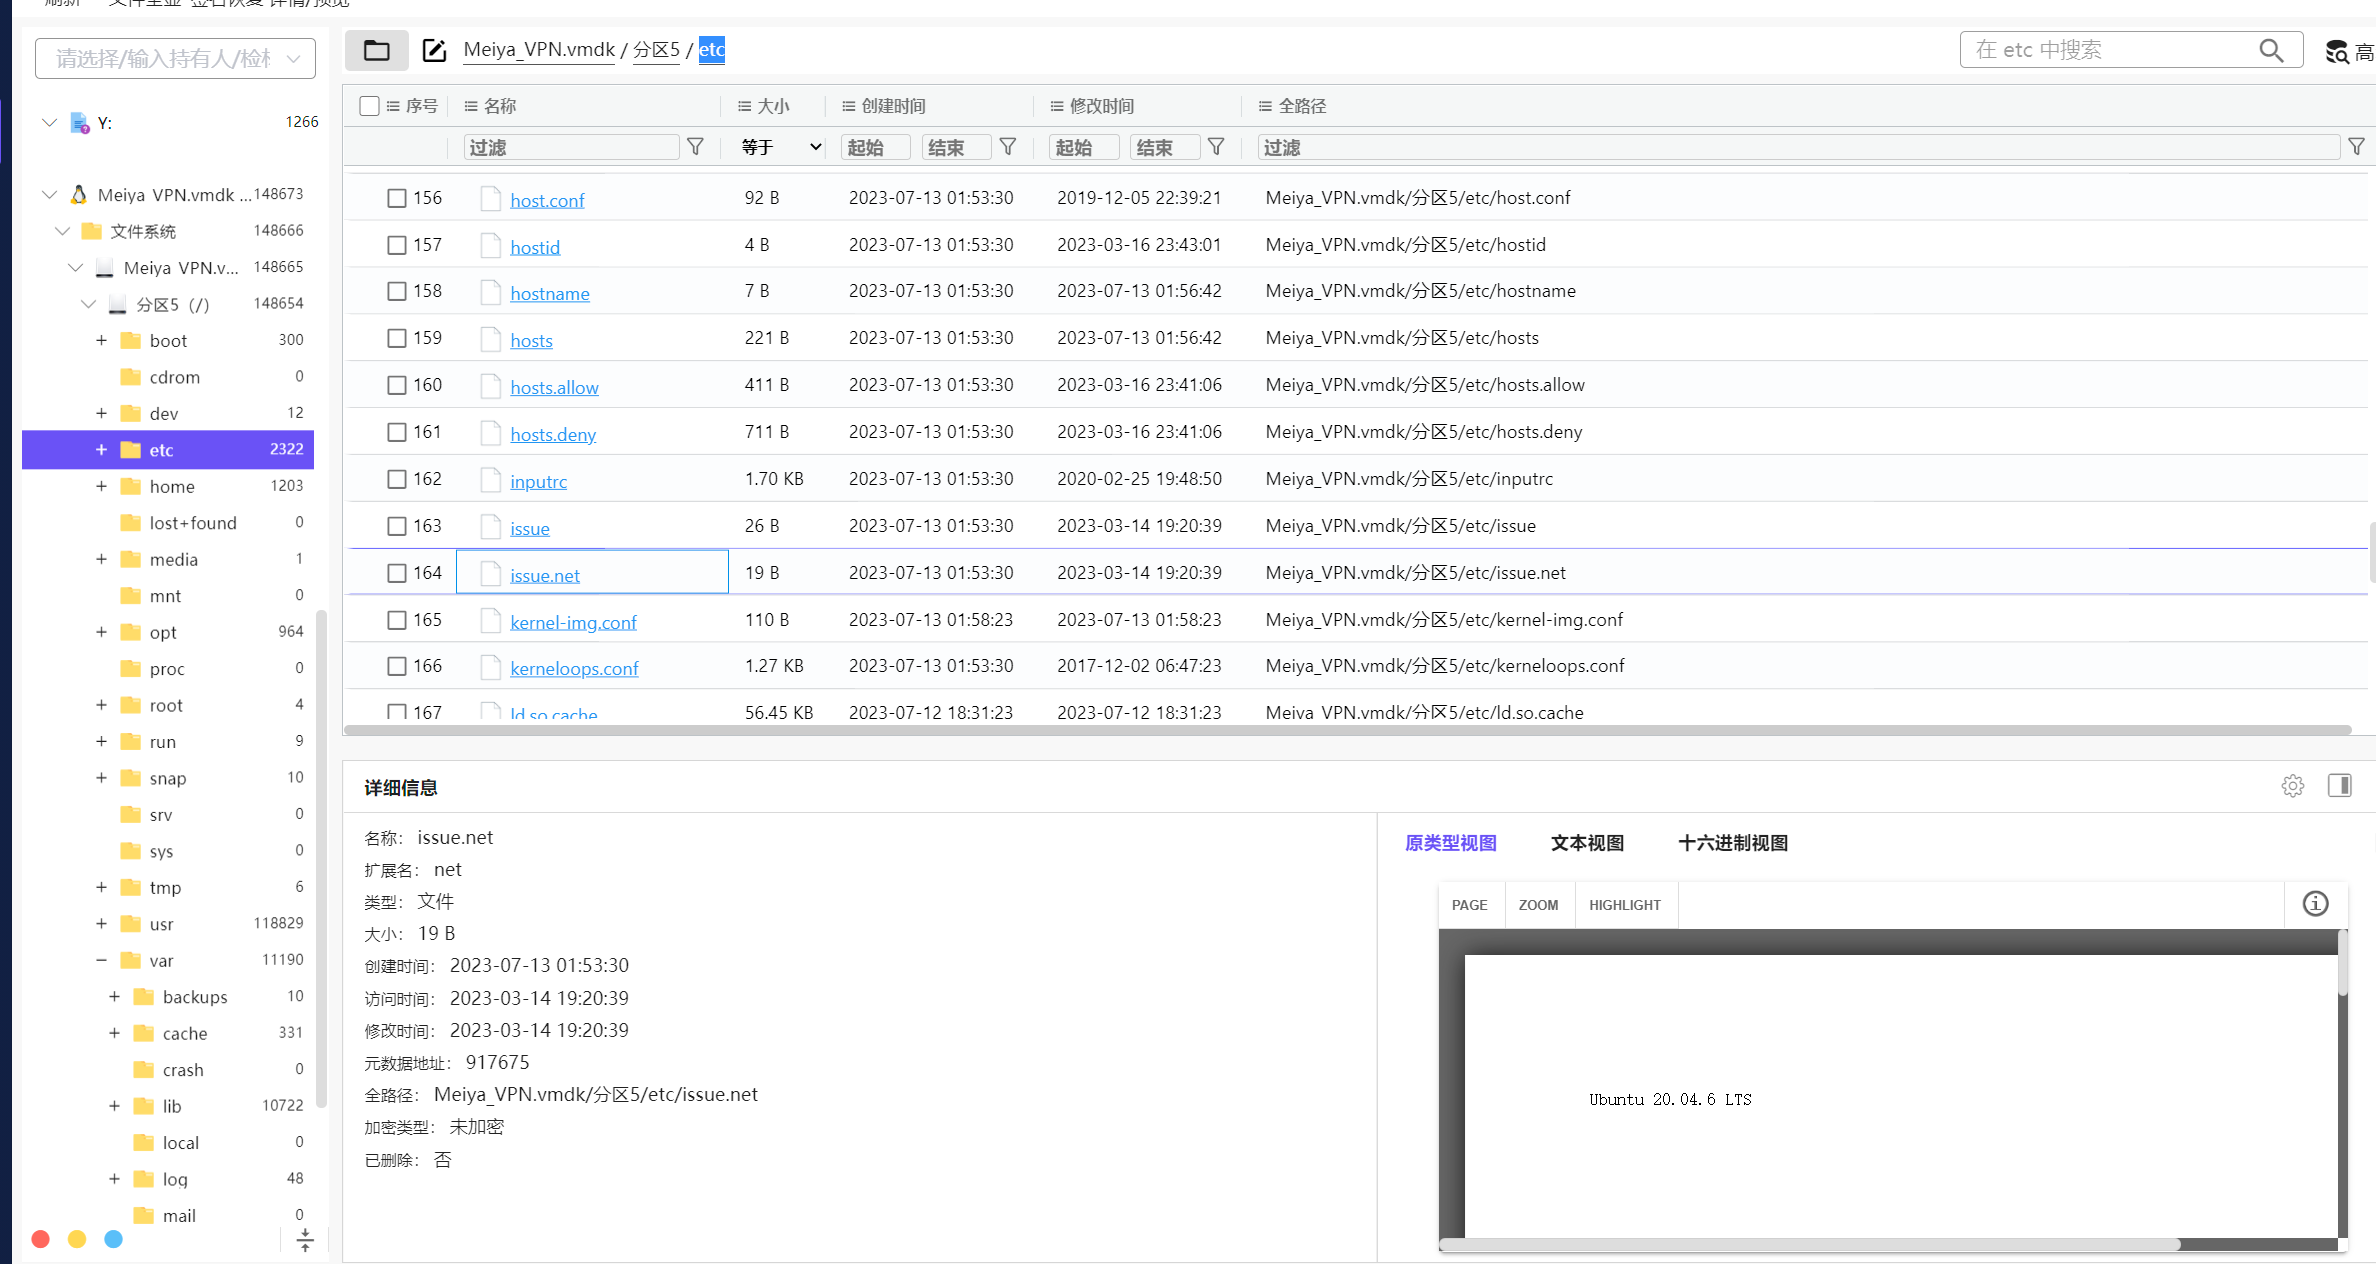This screenshot has height=1264, width=2376.
Task: Expand the home folder in tree
Action: pyautogui.click(x=101, y=486)
